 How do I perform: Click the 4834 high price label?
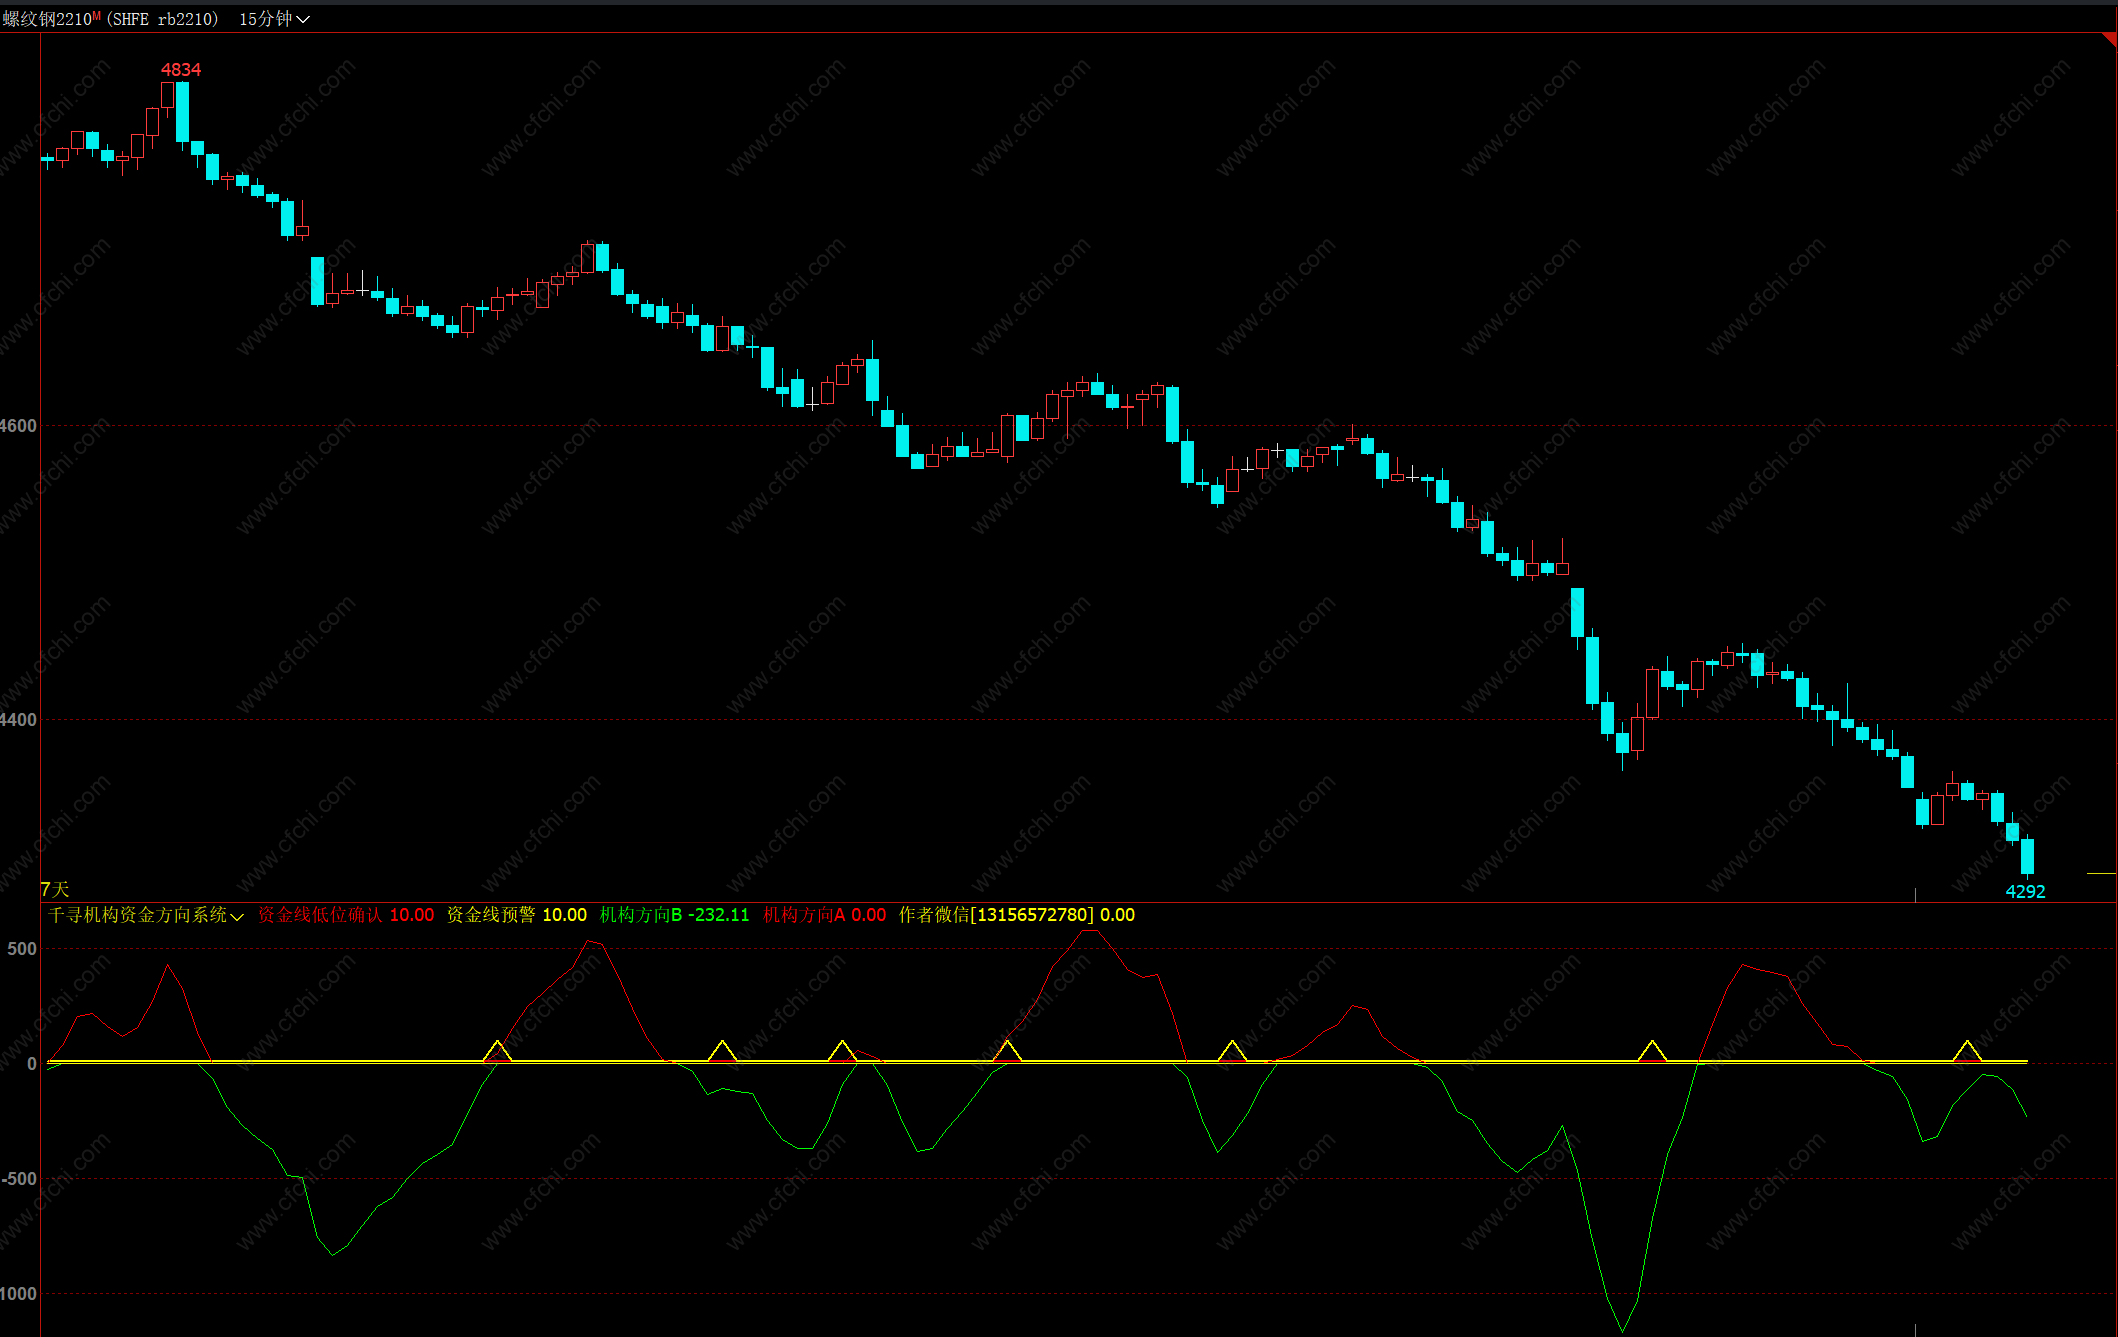[181, 70]
